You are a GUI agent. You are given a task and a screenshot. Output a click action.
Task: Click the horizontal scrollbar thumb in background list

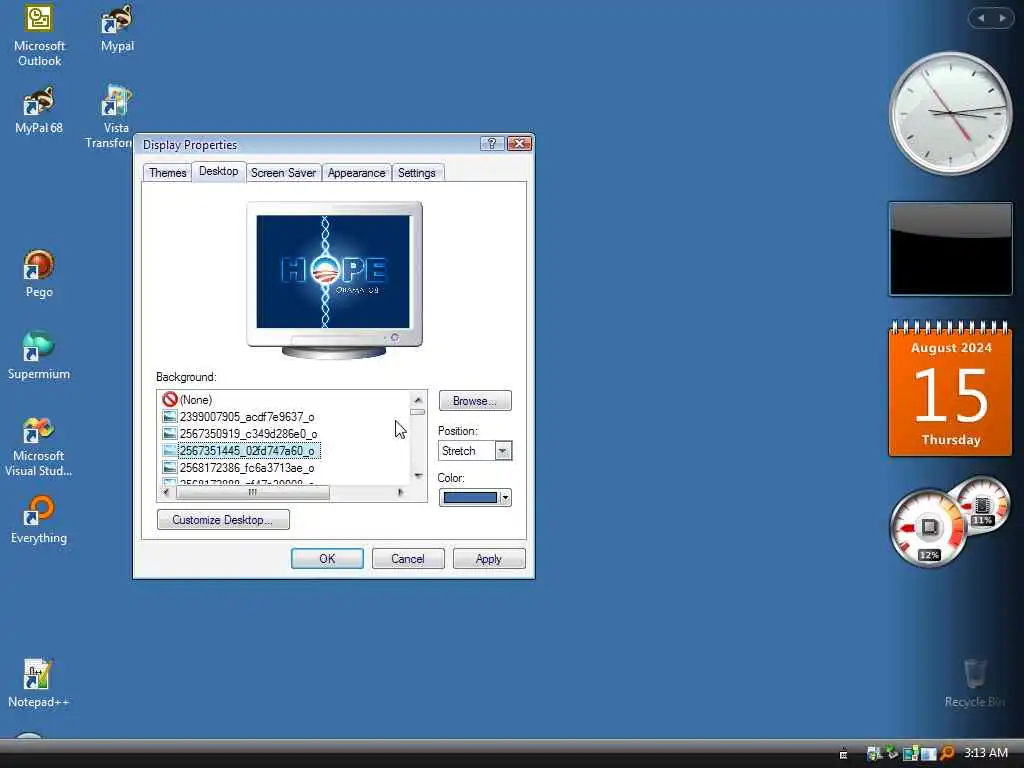[x=253, y=493]
